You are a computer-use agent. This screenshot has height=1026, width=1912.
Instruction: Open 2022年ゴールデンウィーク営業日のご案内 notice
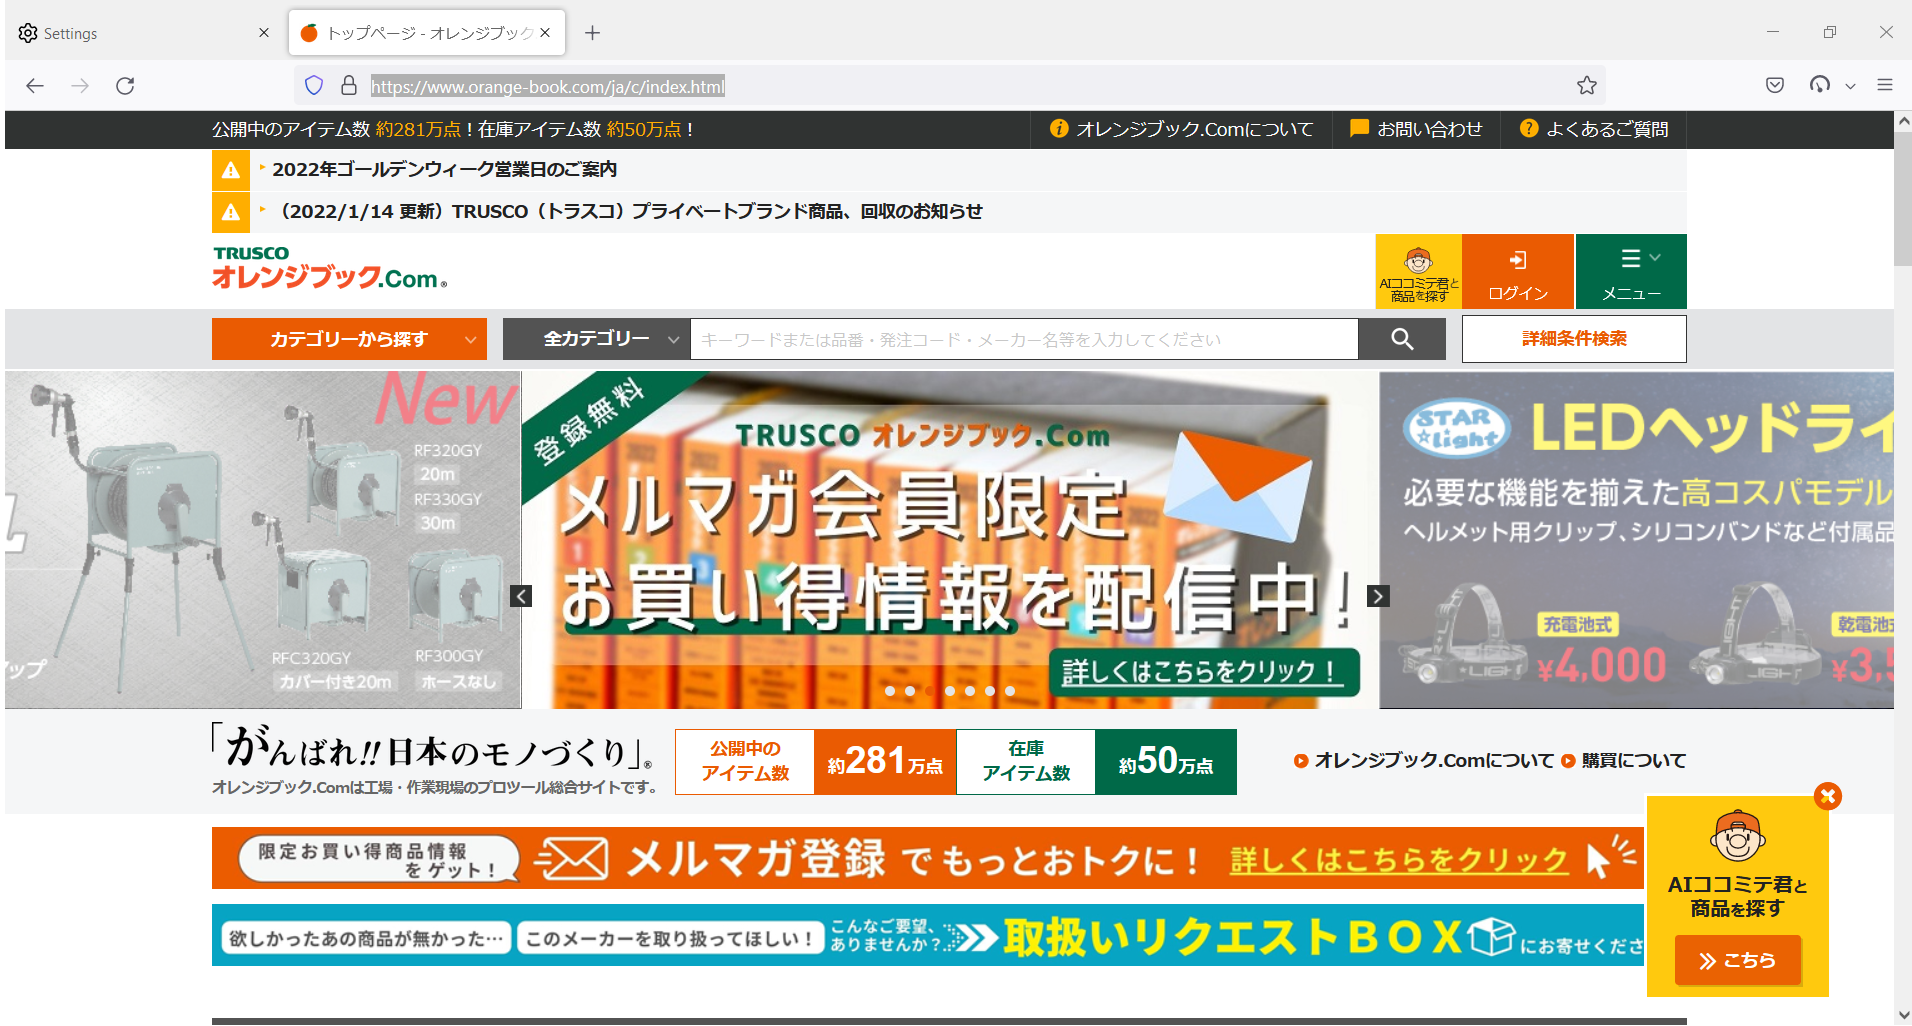[444, 169]
